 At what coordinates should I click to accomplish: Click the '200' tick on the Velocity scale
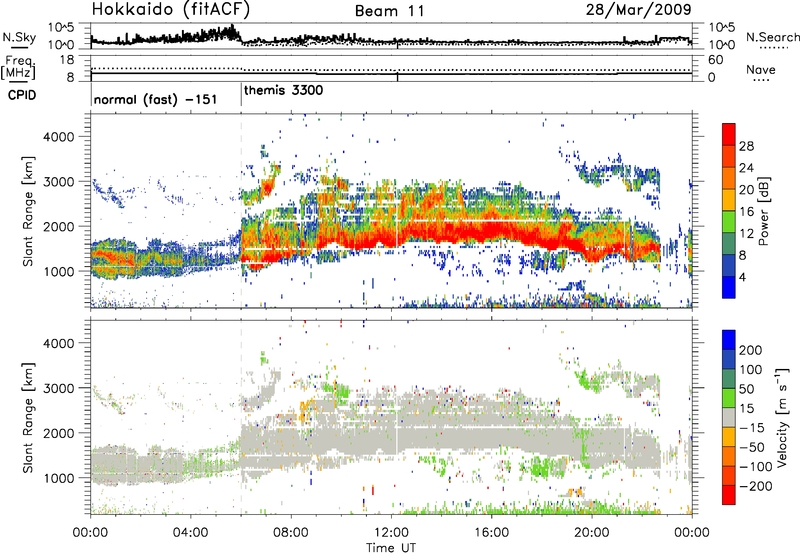[x=750, y=350]
